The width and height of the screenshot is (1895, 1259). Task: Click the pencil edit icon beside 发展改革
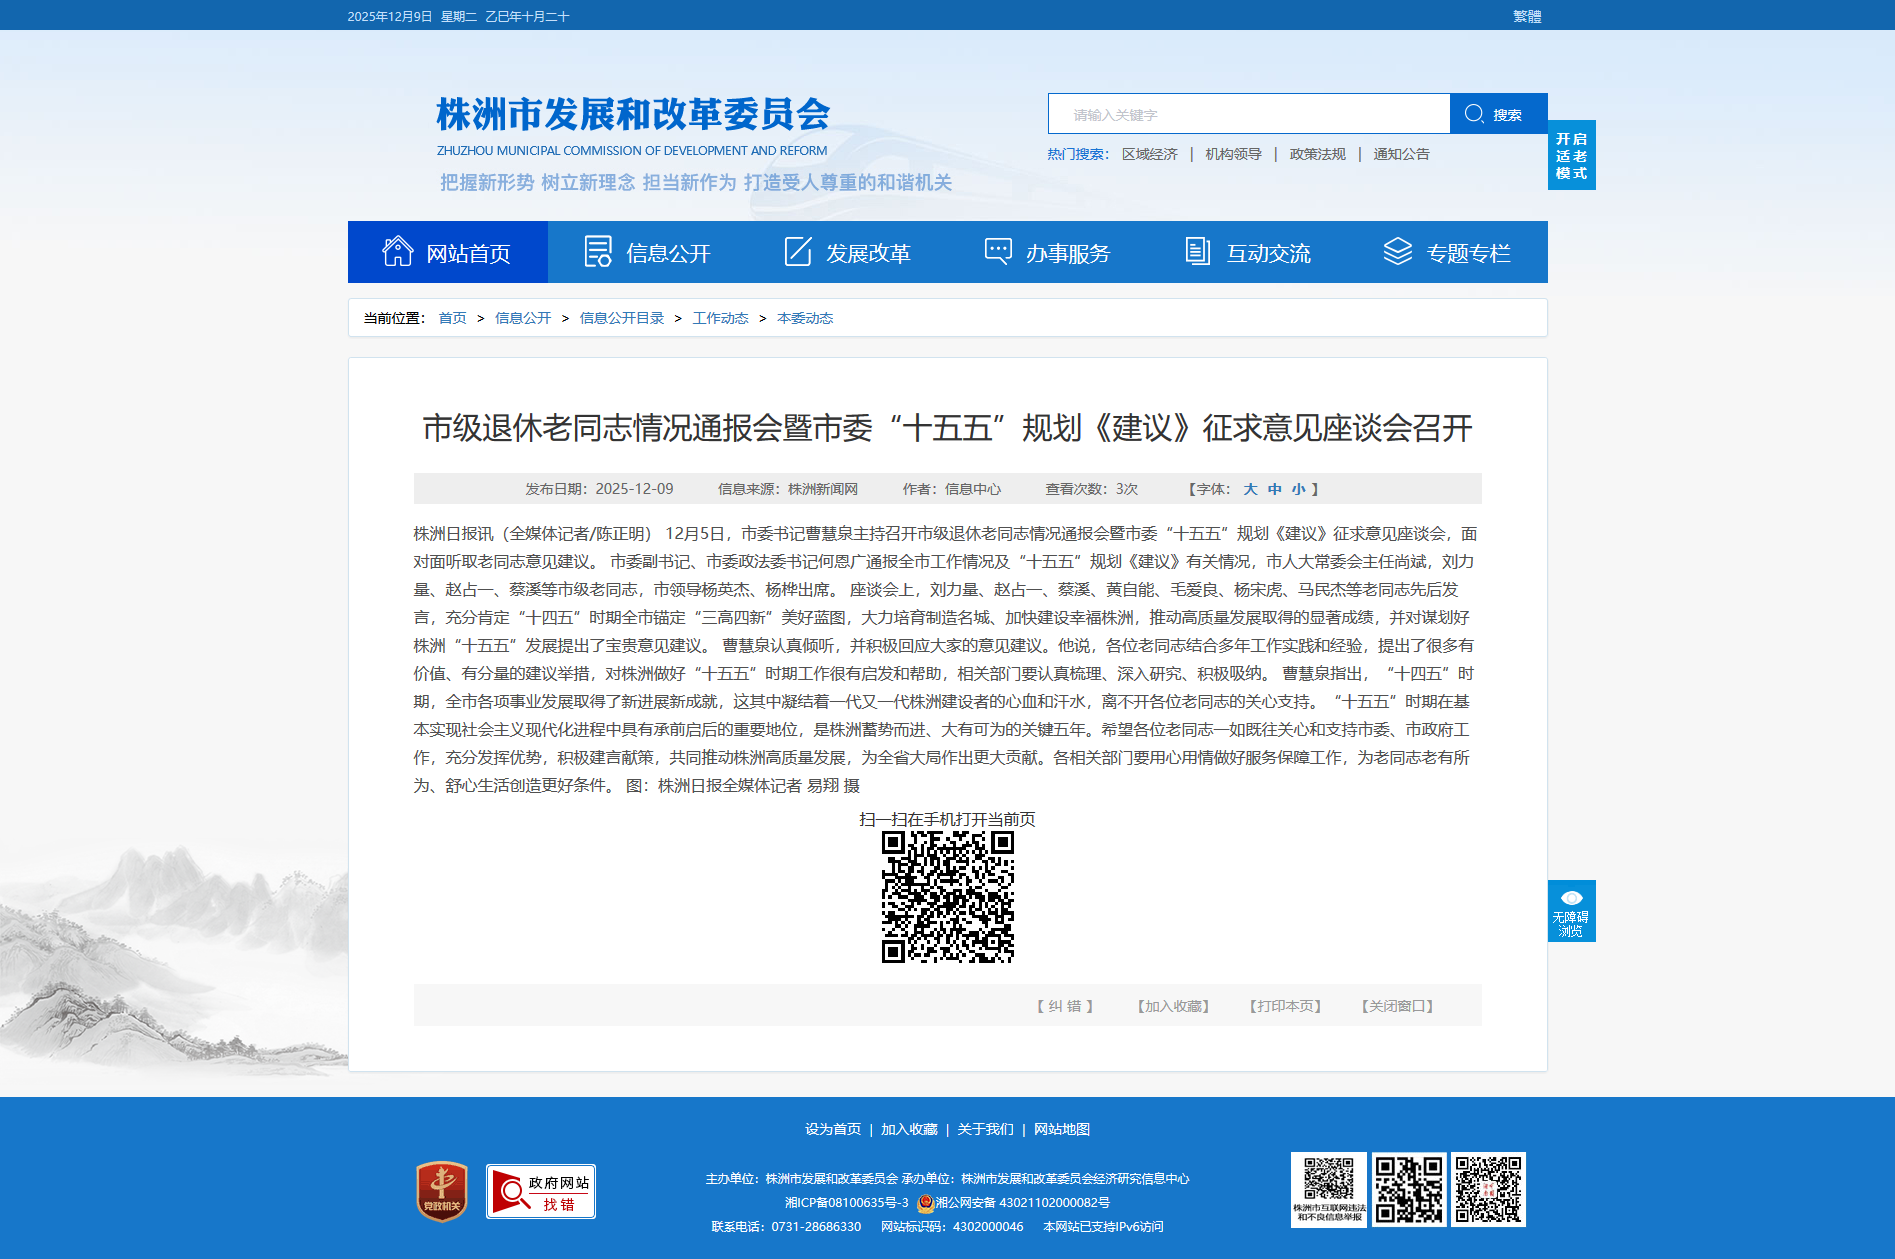pos(798,252)
